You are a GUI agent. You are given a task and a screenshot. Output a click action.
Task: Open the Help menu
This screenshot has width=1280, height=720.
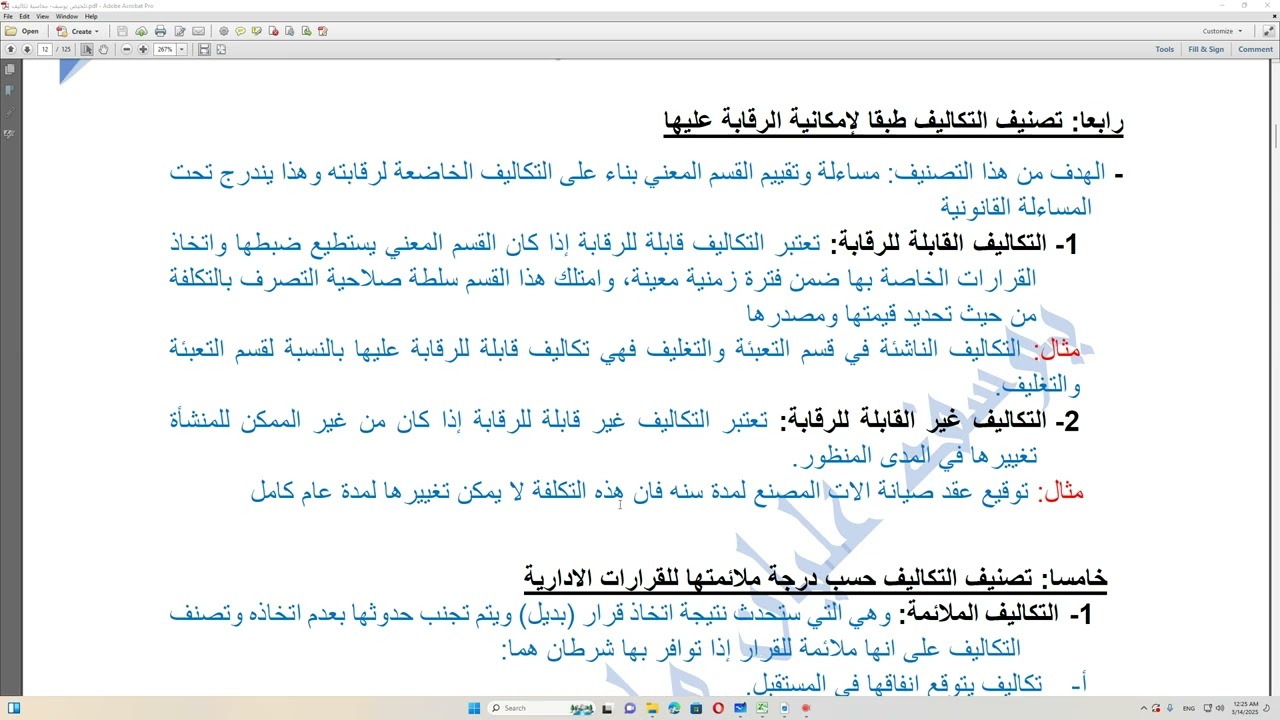click(x=91, y=16)
